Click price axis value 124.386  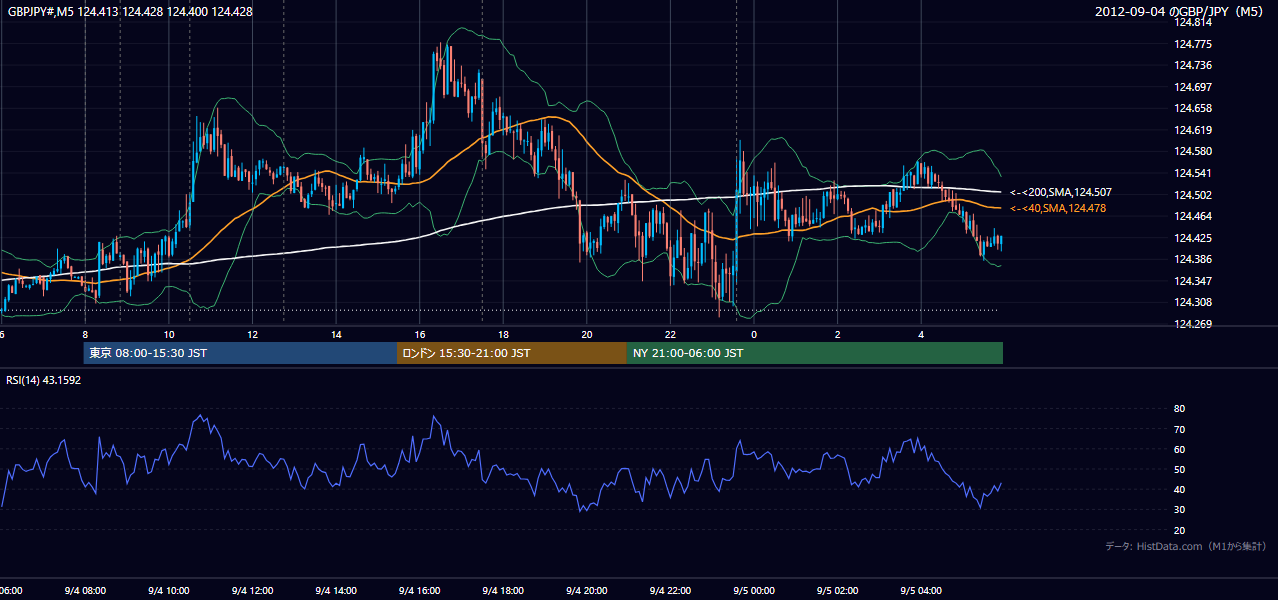(x=1194, y=259)
